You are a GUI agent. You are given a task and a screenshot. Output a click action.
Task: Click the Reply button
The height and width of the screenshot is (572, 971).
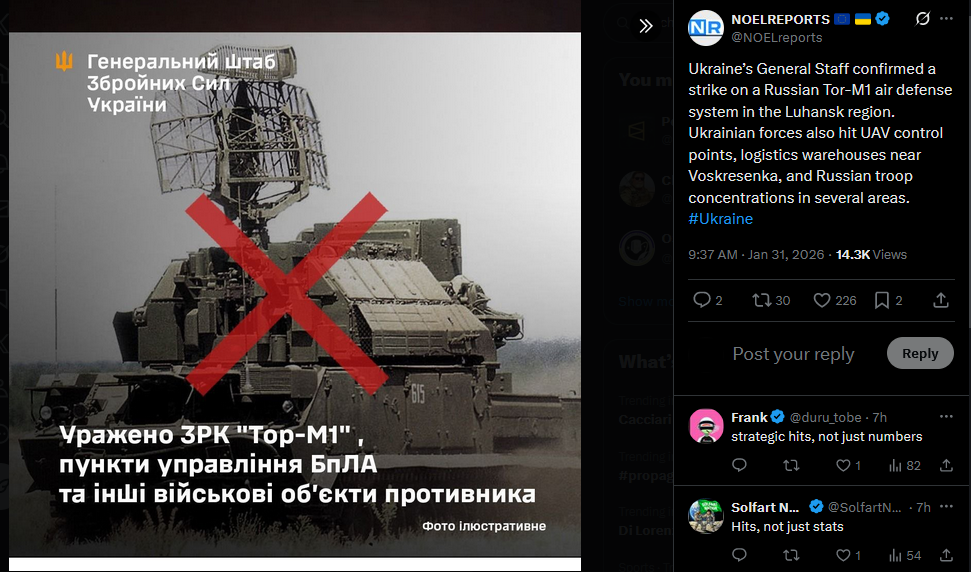click(920, 353)
